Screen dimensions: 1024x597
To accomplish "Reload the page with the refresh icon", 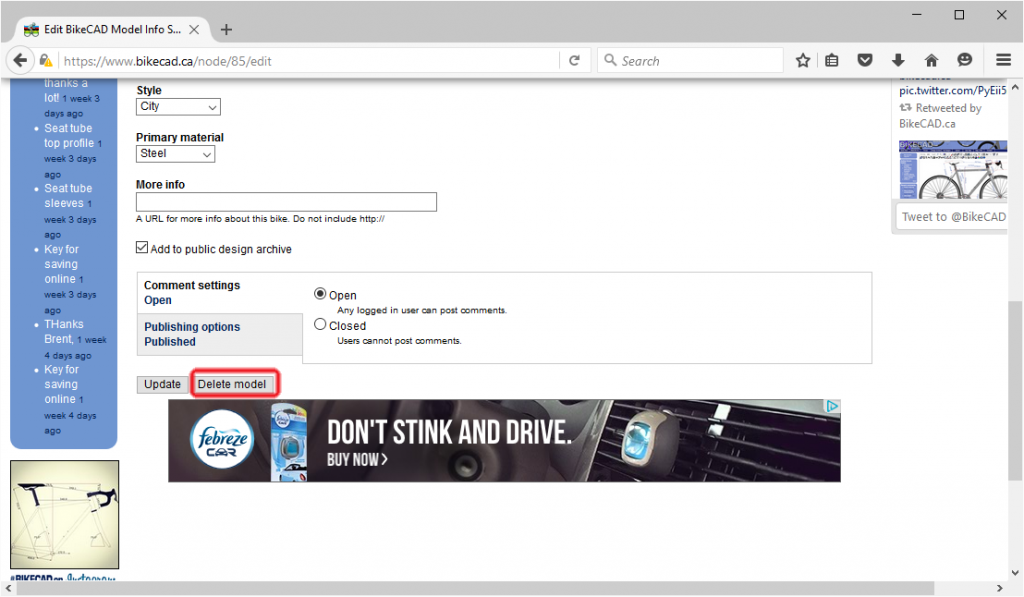I will pyautogui.click(x=574, y=60).
